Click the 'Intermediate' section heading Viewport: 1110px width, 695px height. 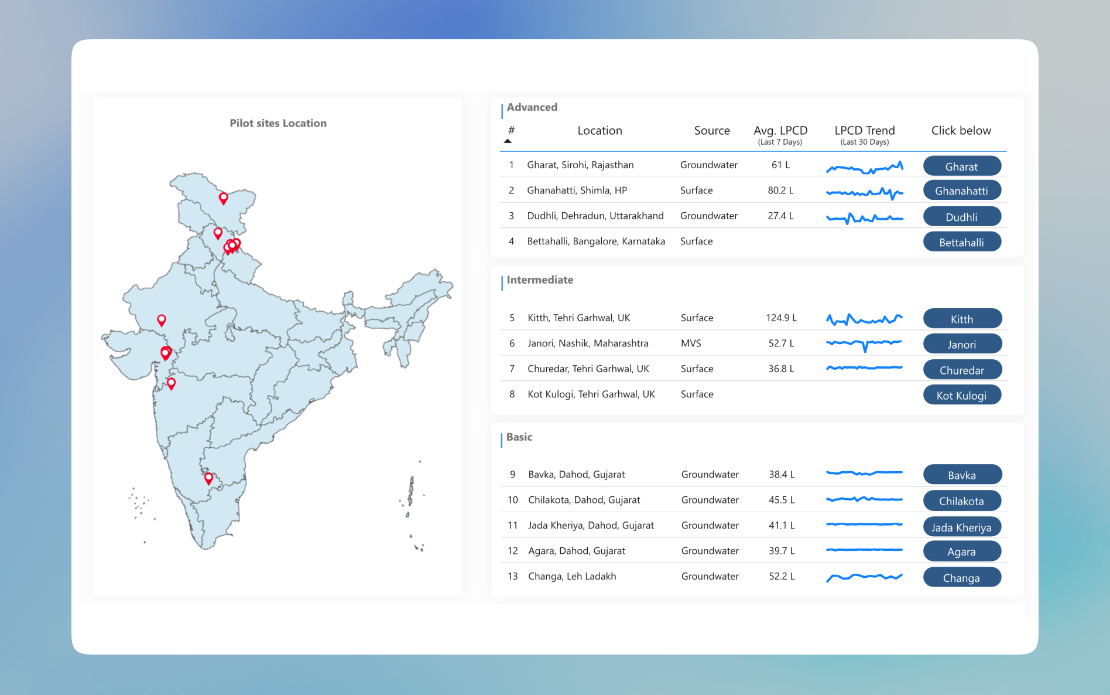[x=539, y=280]
